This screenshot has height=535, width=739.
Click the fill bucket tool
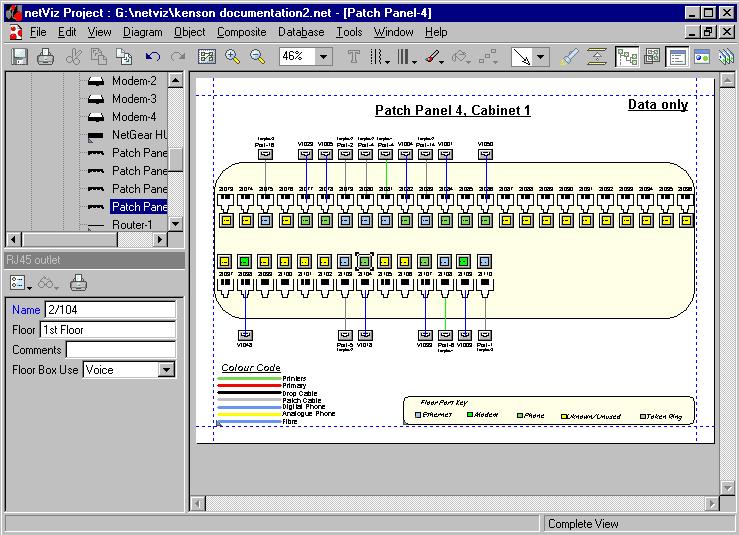[460, 57]
